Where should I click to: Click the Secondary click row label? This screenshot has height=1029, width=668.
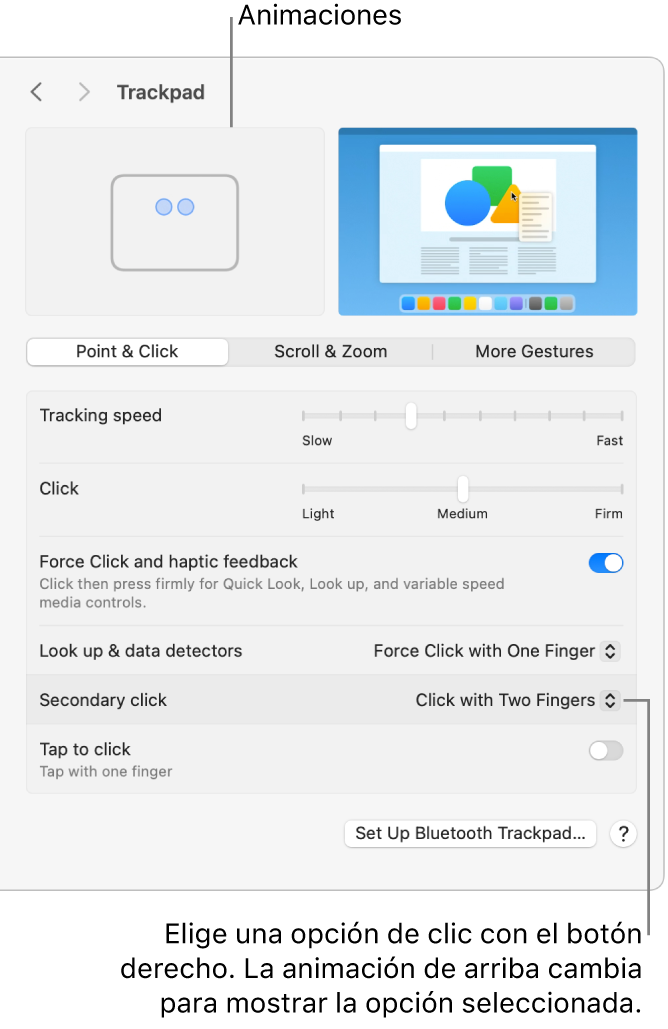tap(103, 700)
